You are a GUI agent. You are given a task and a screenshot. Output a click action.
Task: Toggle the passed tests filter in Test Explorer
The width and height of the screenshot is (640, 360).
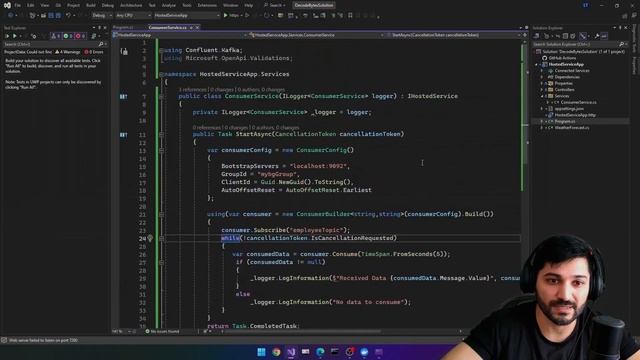(x=68, y=36)
